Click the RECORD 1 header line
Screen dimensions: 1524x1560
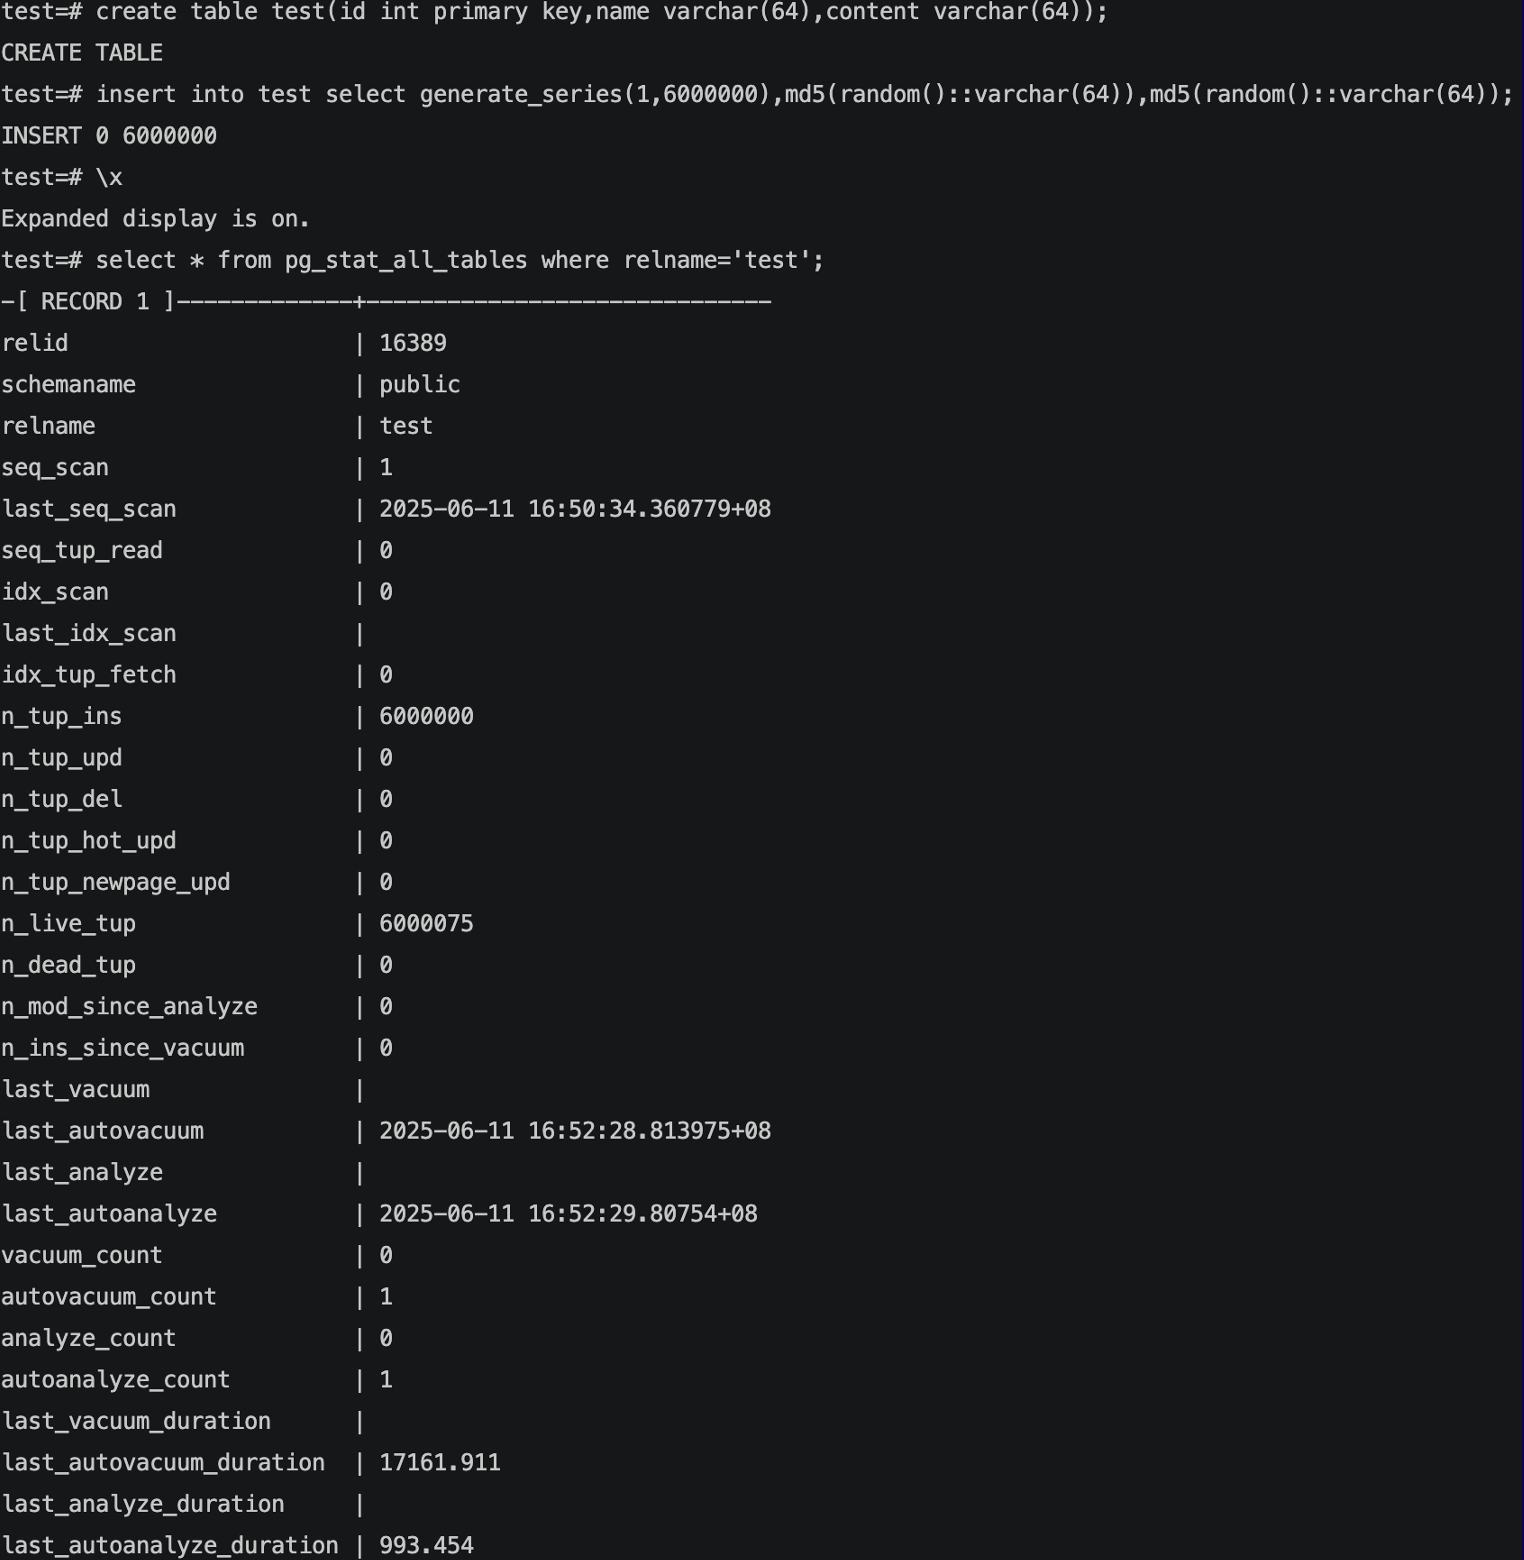pos(95,302)
